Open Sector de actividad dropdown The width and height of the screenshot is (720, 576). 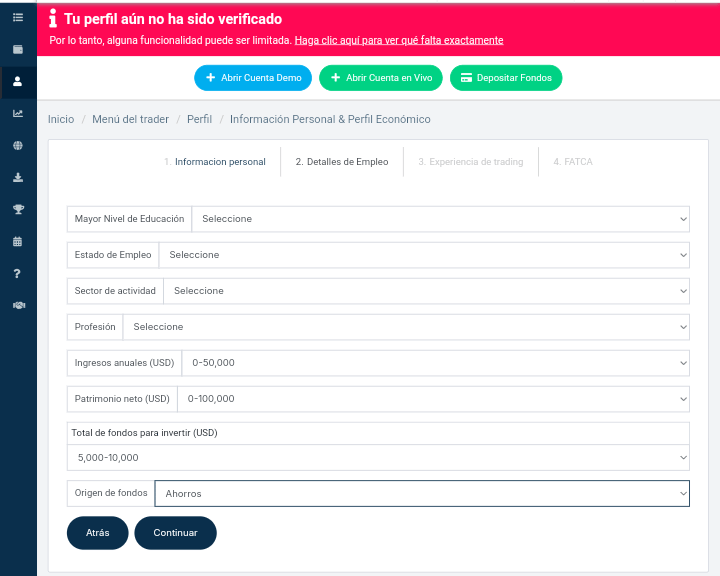pyautogui.click(x=426, y=291)
